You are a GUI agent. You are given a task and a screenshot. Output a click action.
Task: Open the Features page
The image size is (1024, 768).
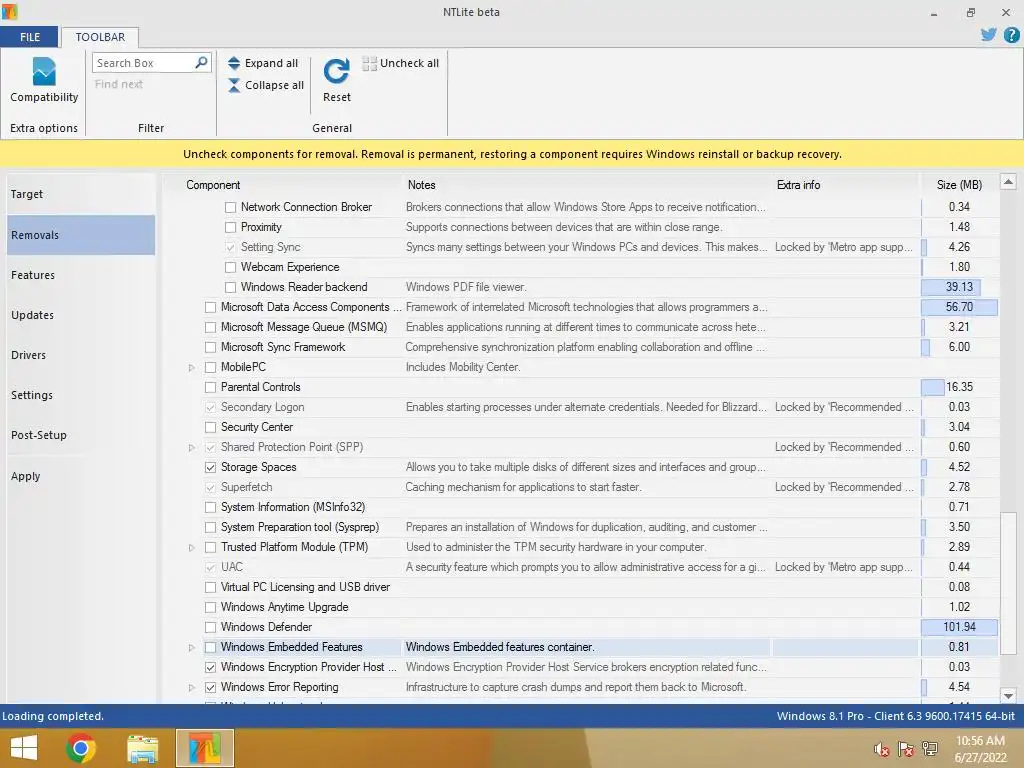[81, 275]
